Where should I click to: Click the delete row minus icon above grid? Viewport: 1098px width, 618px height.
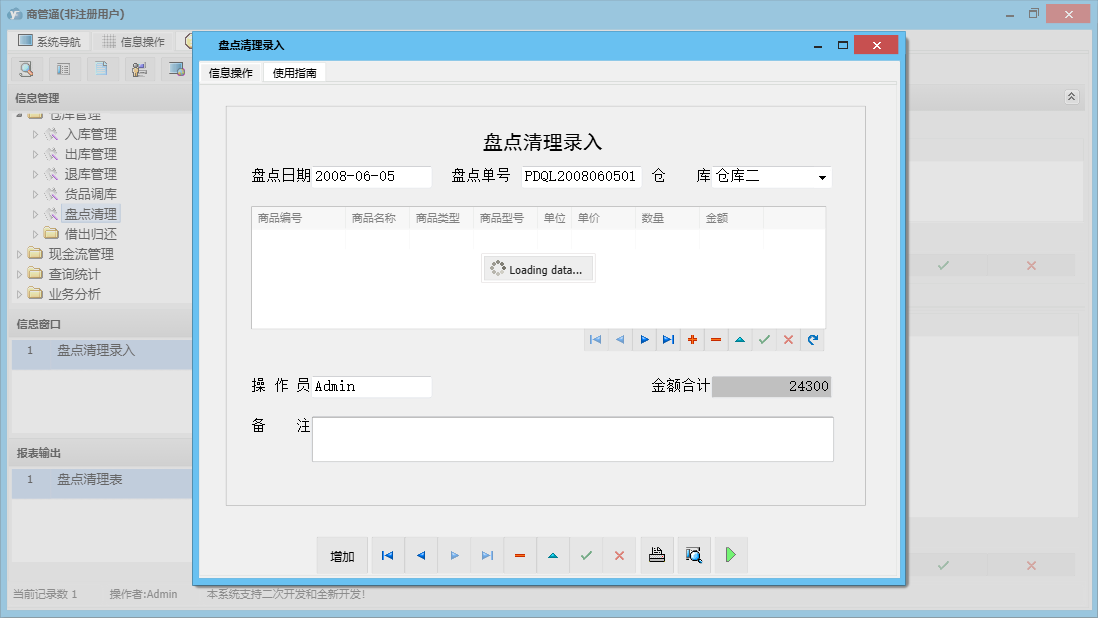coord(716,340)
